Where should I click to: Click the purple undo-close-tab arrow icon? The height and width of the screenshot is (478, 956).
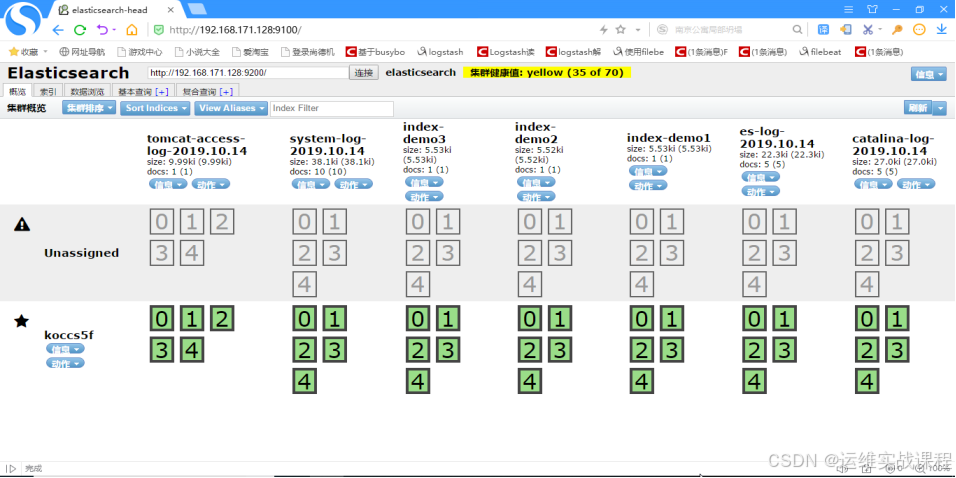tap(102, 30)
